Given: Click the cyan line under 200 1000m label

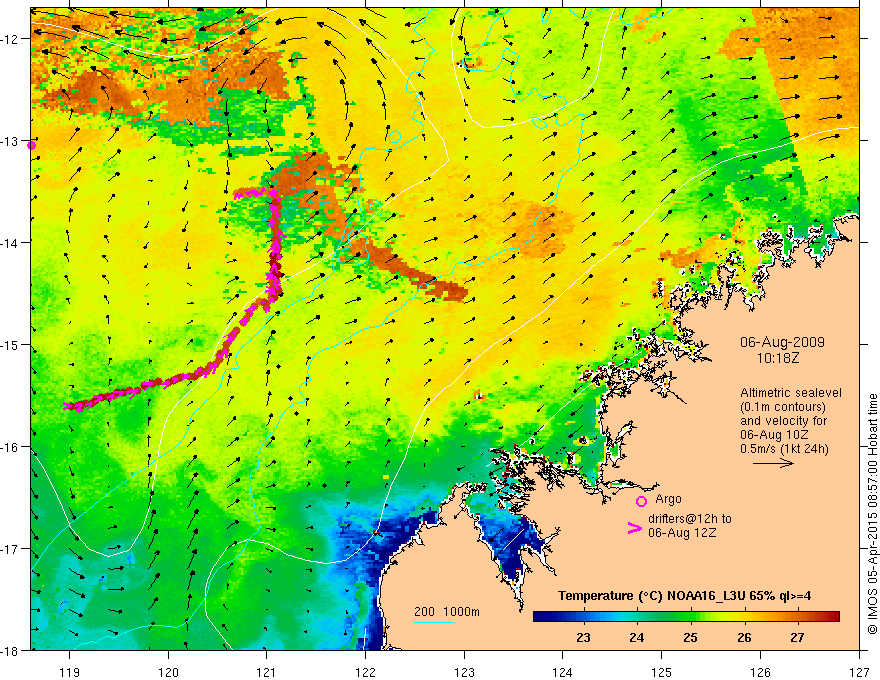Looking at the screenshot, I should pyautogui.click(x=434, y=622).
